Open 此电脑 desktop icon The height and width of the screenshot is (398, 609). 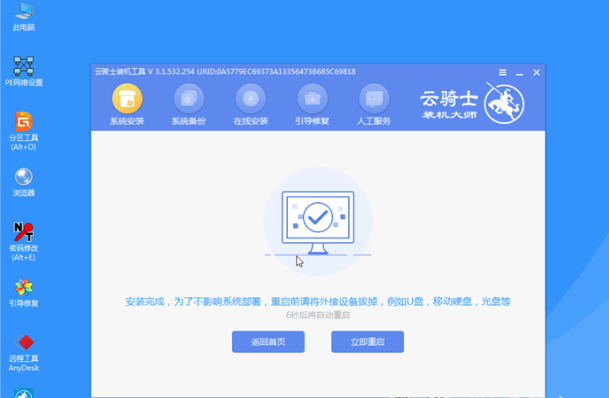tap(24, 16)
